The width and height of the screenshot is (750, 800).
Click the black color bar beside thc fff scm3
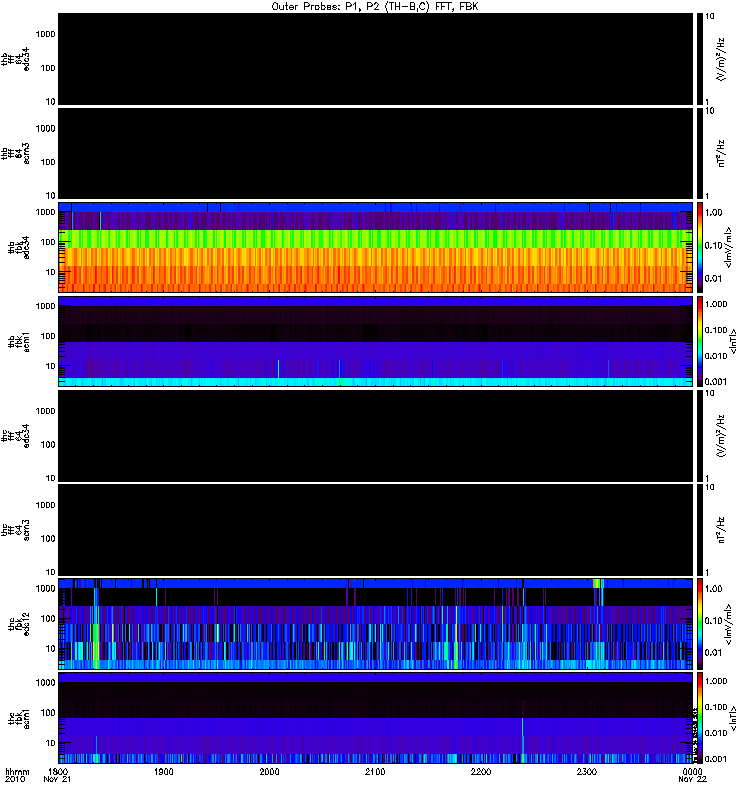pyautogui.click(x=700, y=530)
